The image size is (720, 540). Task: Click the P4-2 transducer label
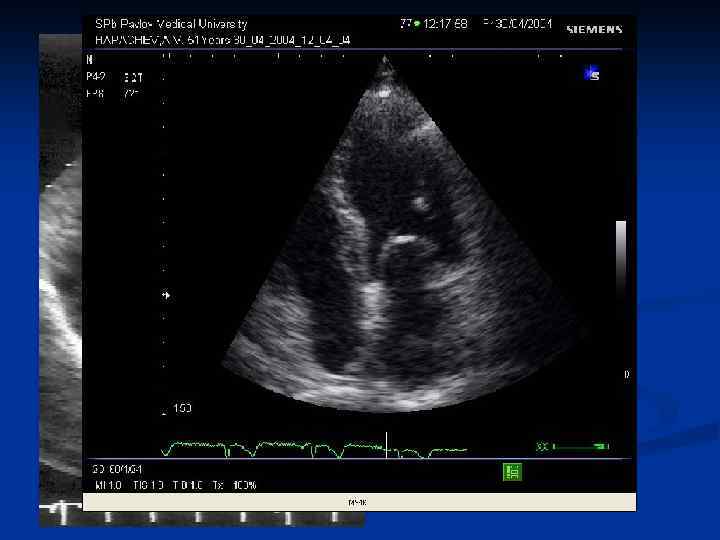click(96, 77)
